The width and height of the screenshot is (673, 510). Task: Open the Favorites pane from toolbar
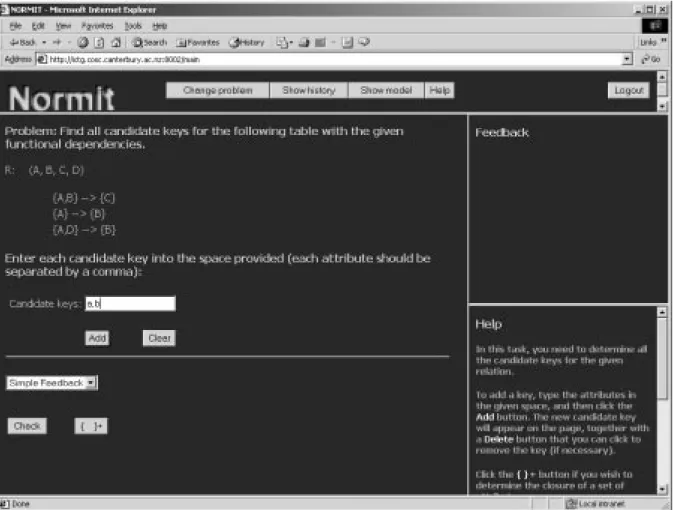pos(198,42)
